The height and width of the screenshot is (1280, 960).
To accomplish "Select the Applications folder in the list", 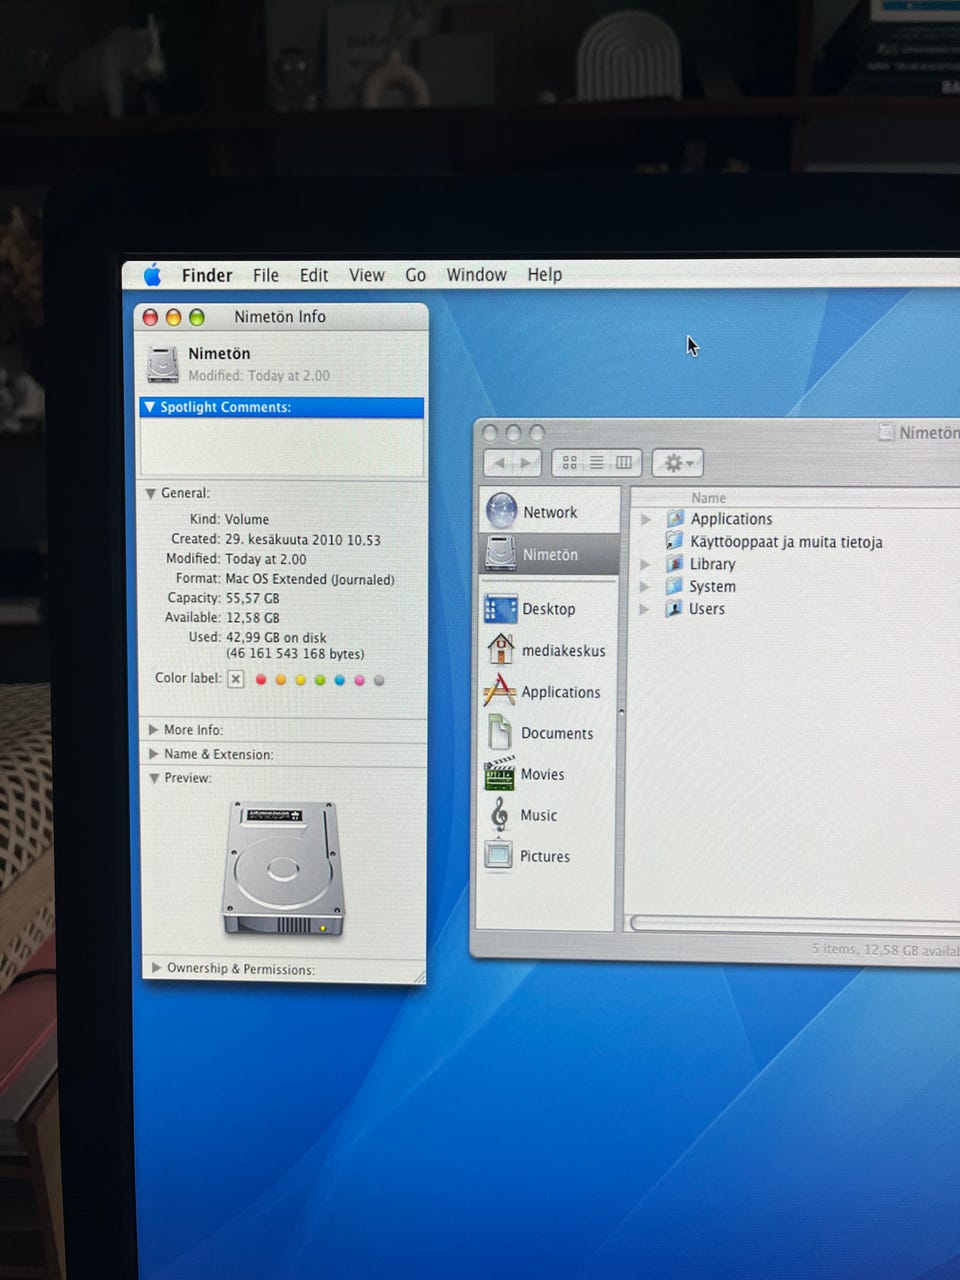I will coord(731,519).
